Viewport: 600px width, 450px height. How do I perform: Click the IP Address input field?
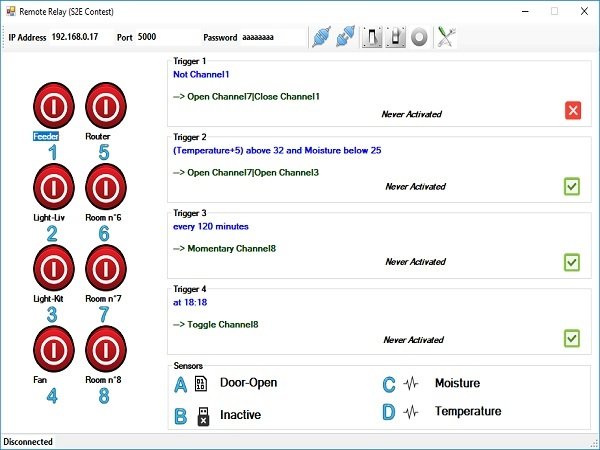coord(81,37)
